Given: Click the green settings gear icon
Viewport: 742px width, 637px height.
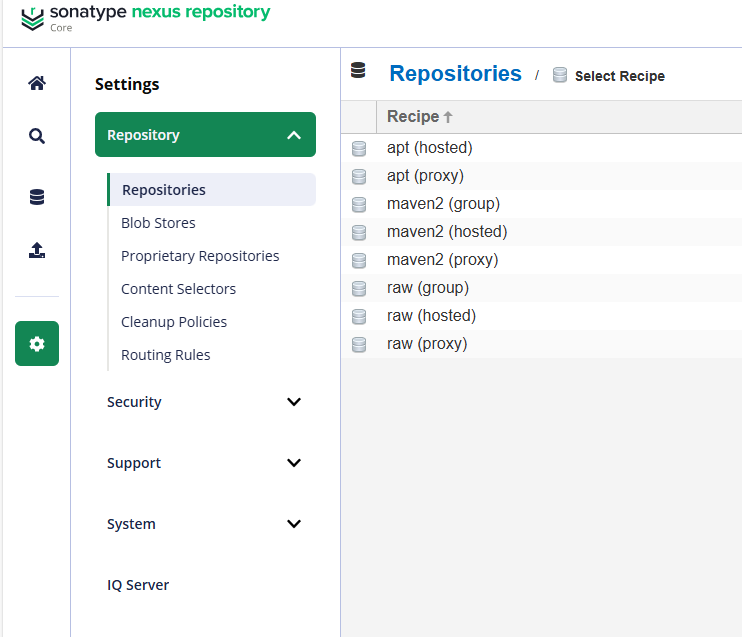Looking at the screenshot, I should [37, 343].
